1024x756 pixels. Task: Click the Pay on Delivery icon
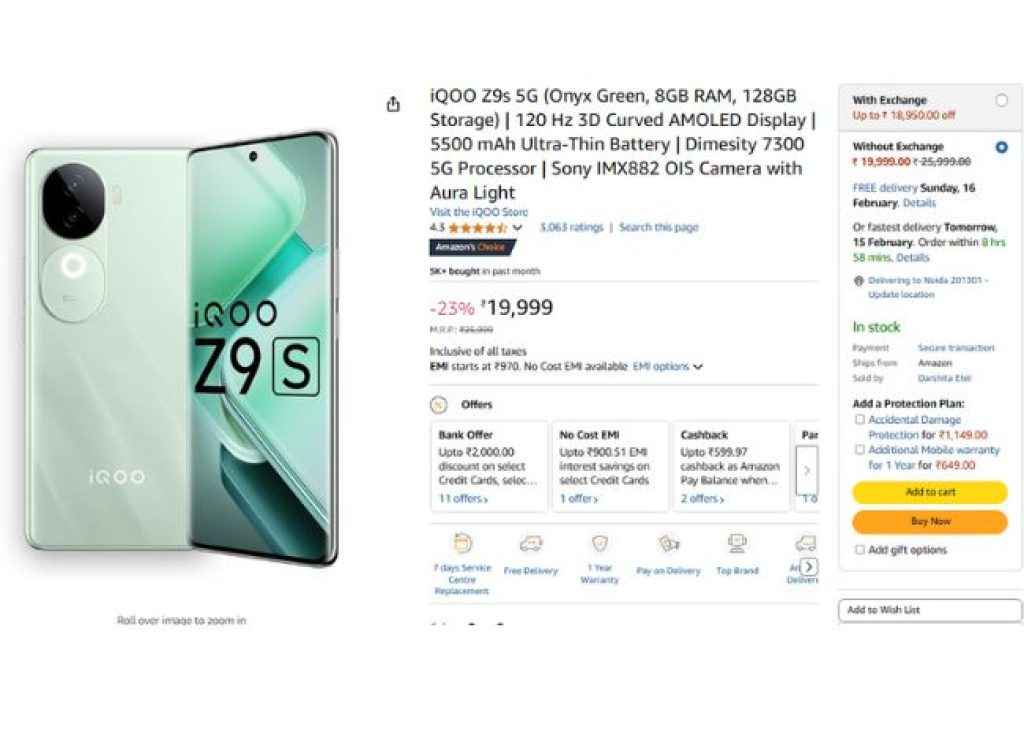coord(668,545)
